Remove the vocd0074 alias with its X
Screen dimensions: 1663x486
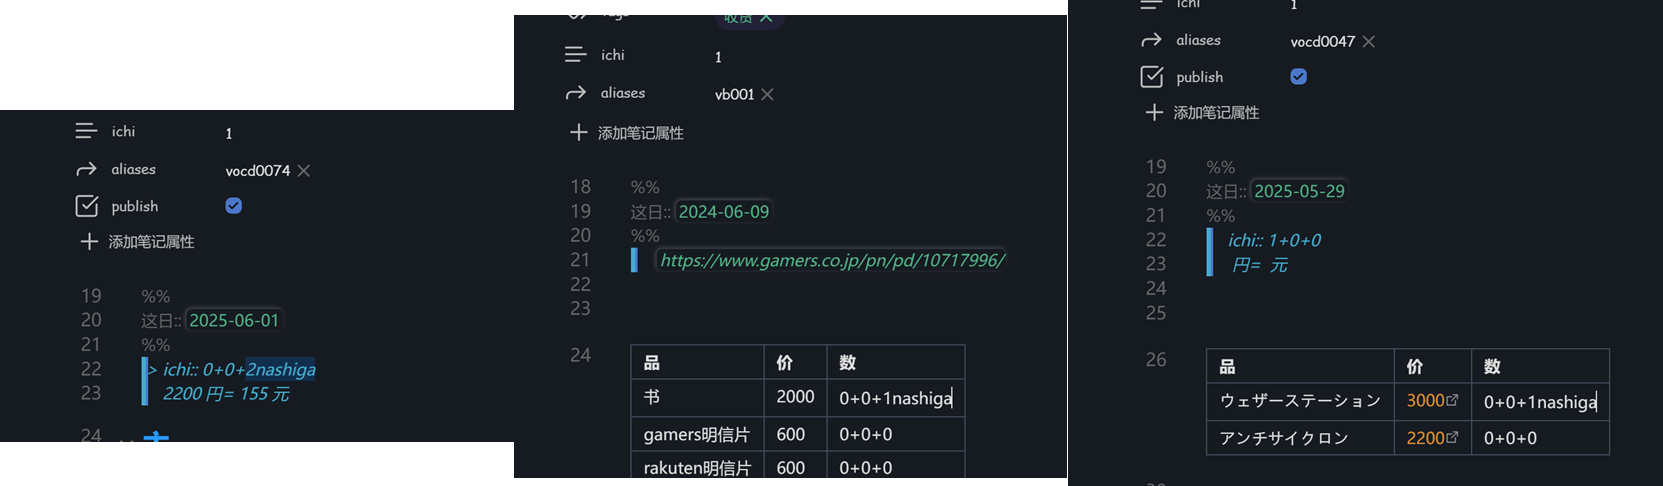(304, 171)
